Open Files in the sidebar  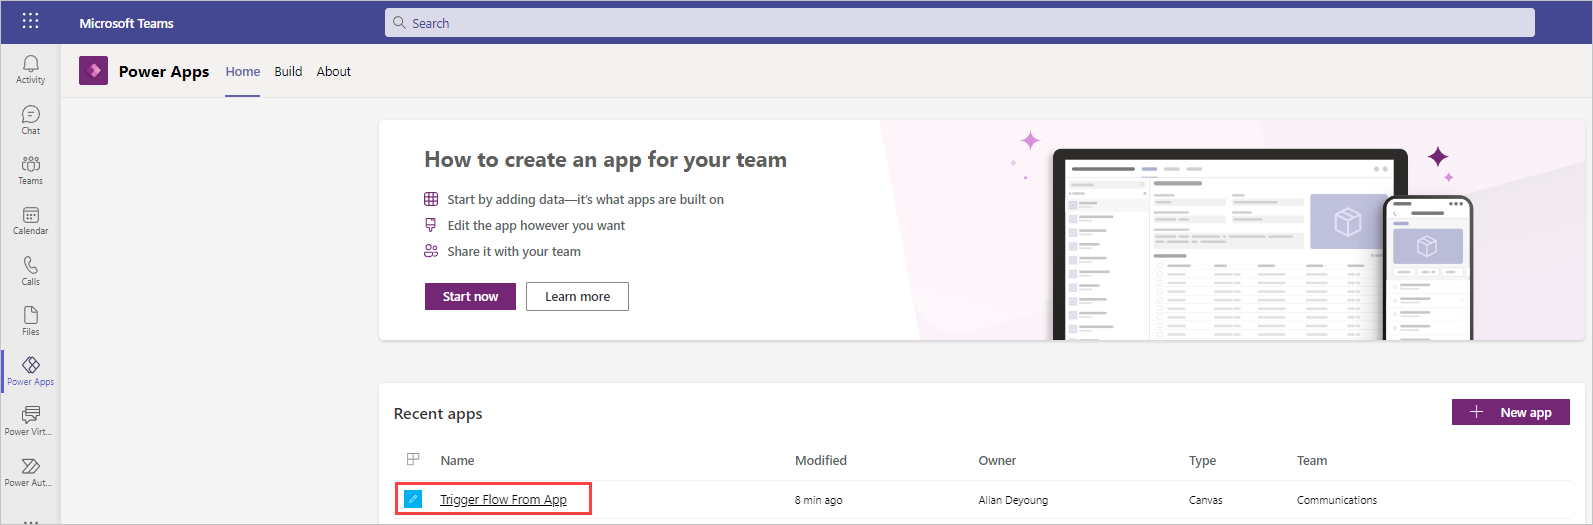[x=31, y=321]
